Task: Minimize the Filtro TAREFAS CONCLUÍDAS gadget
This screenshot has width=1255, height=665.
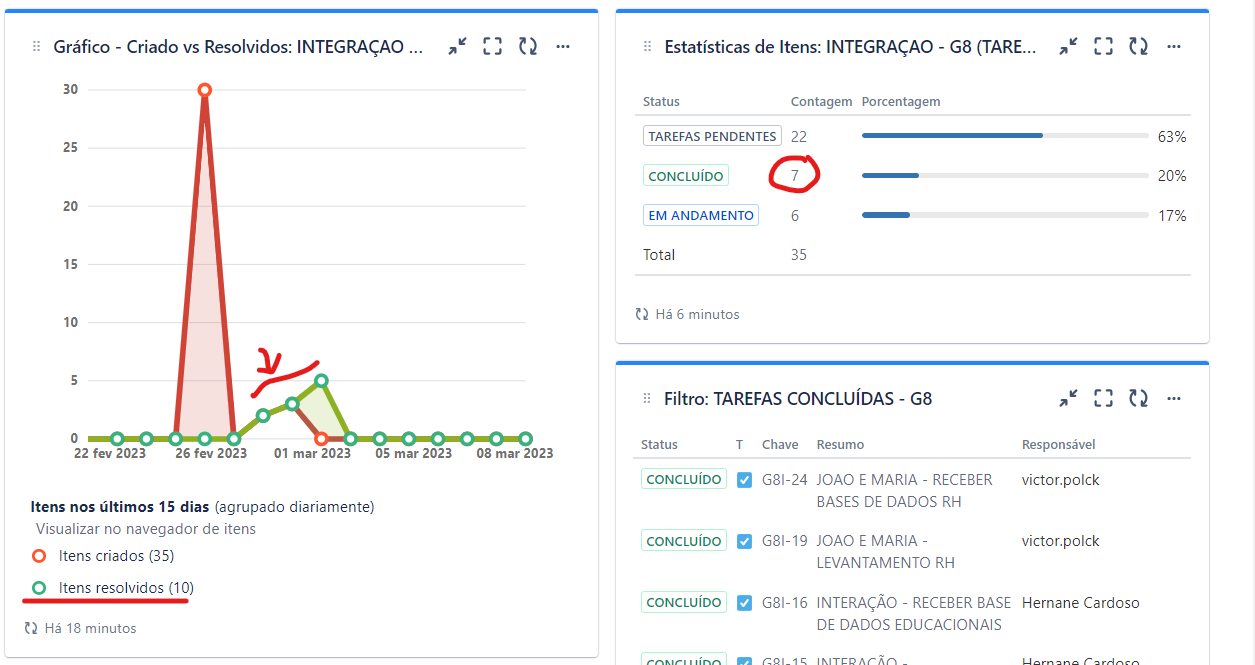Action: click(x=1068, y=398)
